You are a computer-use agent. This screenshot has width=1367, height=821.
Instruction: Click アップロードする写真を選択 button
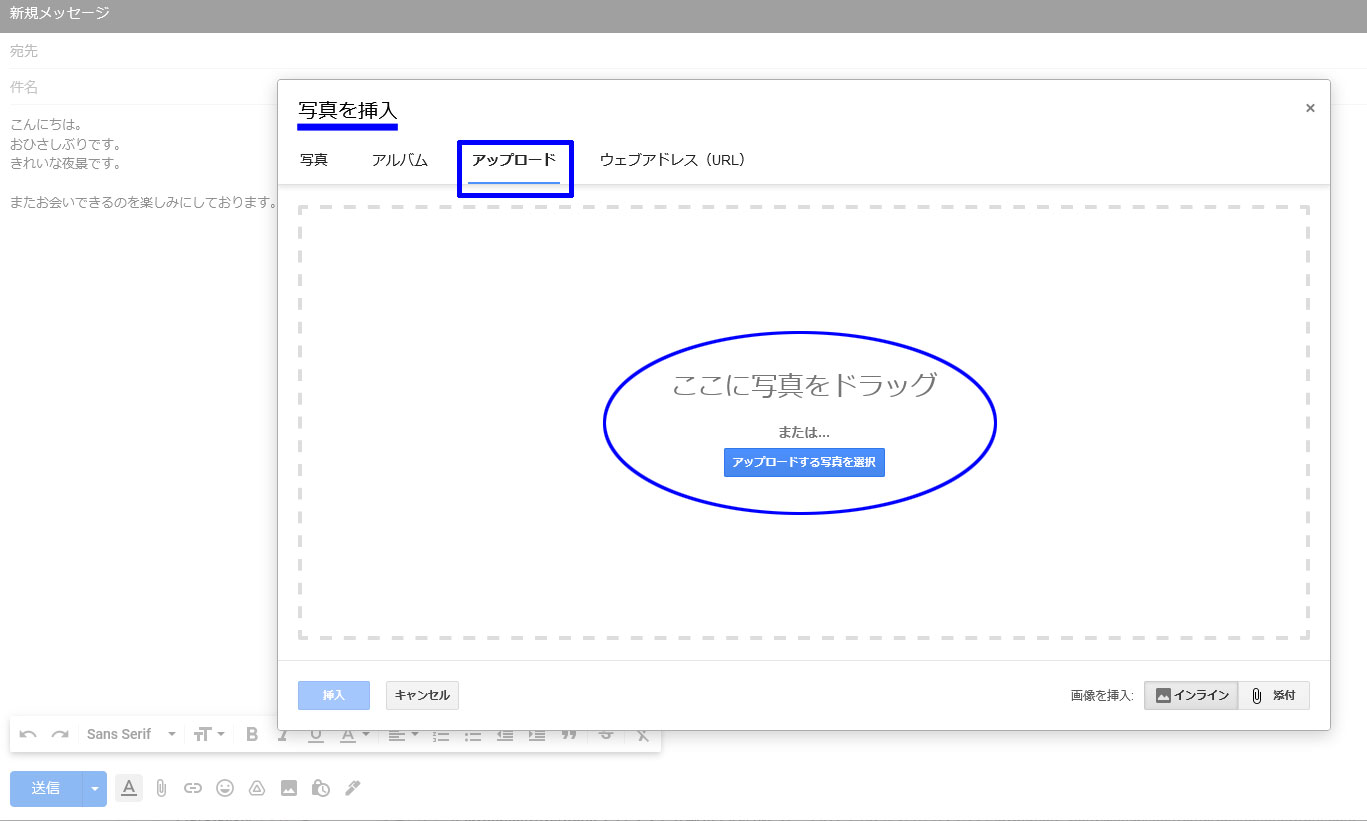coord(804,462)
